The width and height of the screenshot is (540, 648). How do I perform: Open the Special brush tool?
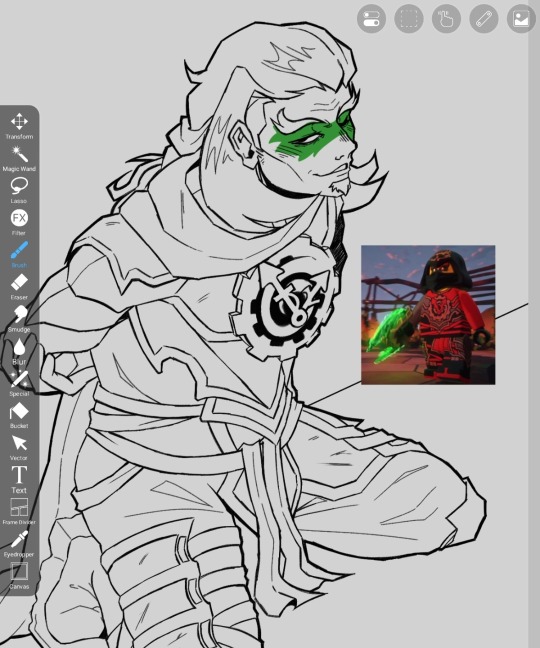click(19, 383)
